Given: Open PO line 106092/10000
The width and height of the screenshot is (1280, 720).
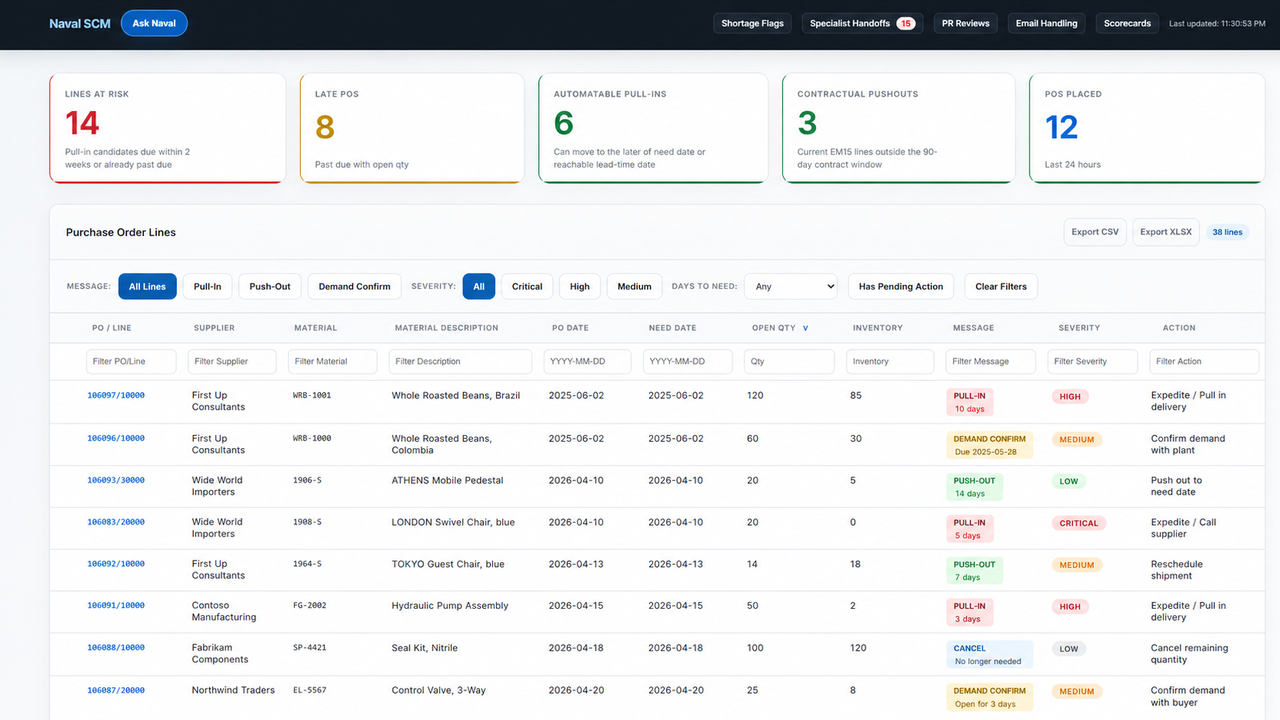Looking at the screenshot, I should (x=116, y=564).
